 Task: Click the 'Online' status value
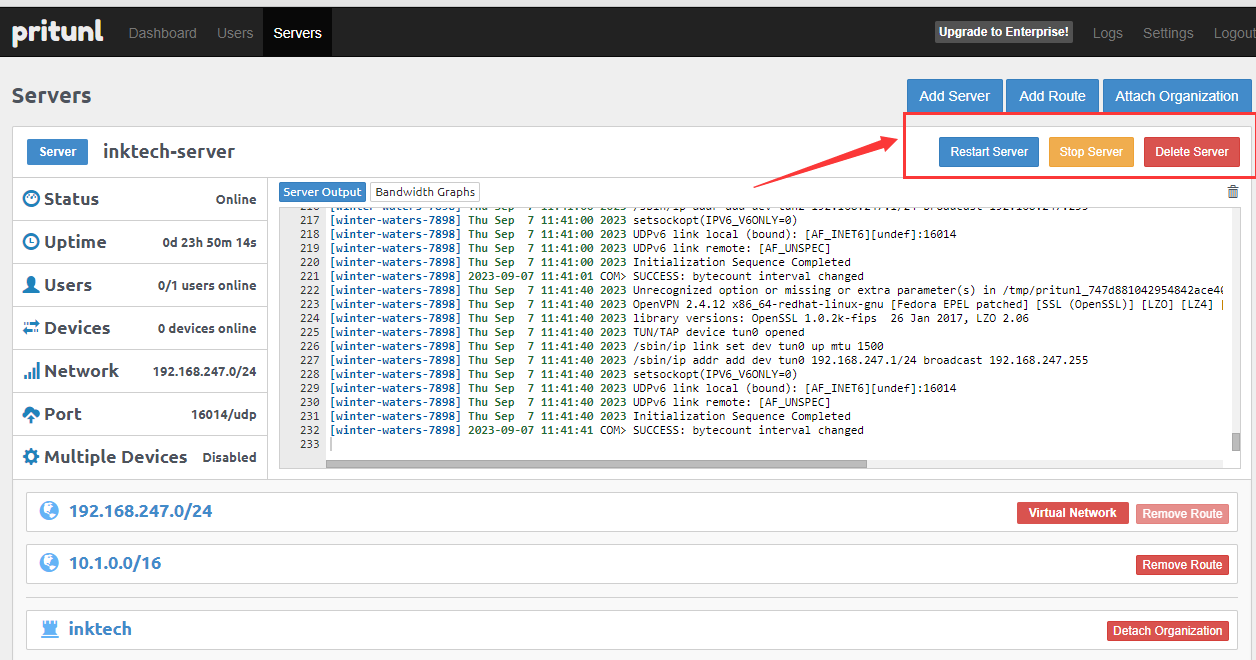point(236,199)
